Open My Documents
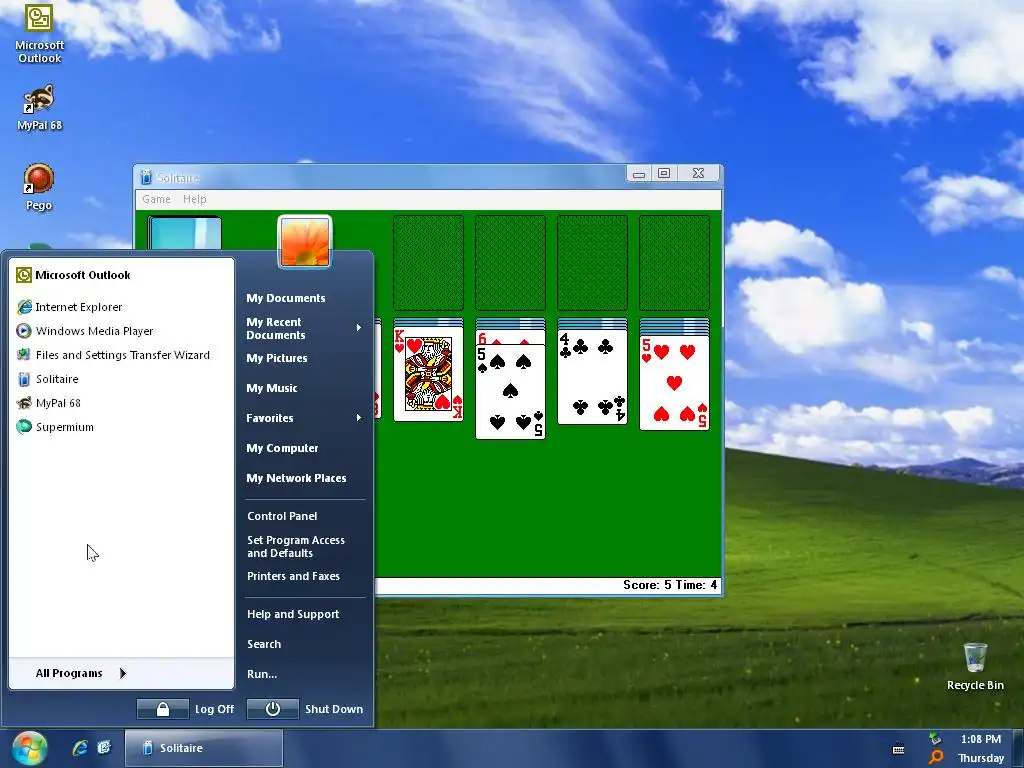This screenshot has width=1024, height=768. [286, 298]
